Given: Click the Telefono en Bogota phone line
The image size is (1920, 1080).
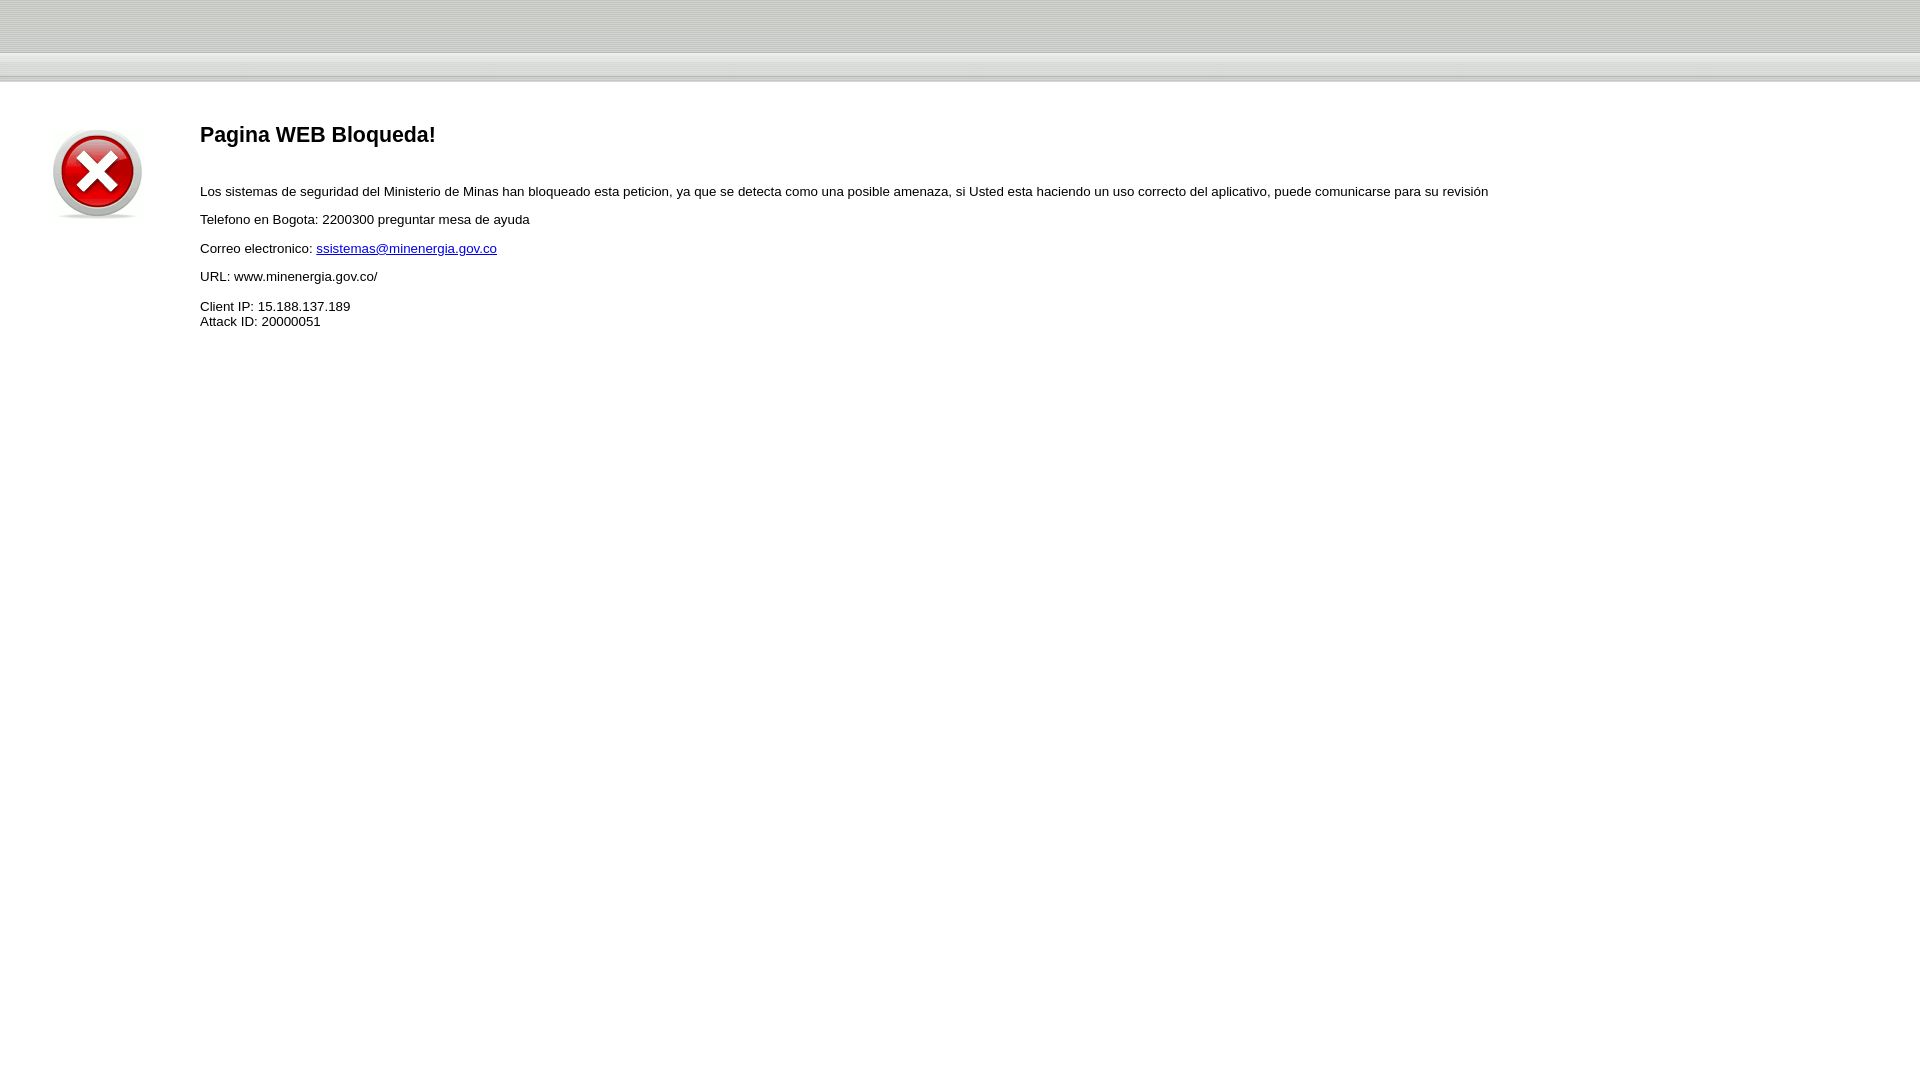Looking at the screenshot, I should tap(365, 219).
